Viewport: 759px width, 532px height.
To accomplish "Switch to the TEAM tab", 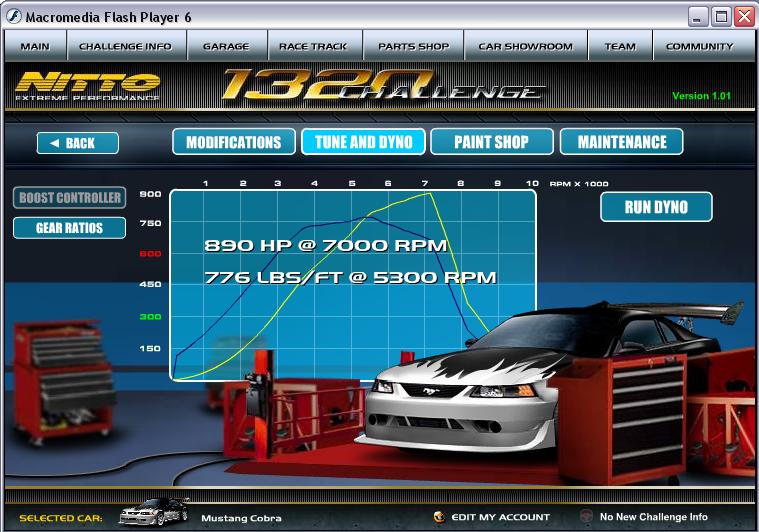I will coord(620,46).
